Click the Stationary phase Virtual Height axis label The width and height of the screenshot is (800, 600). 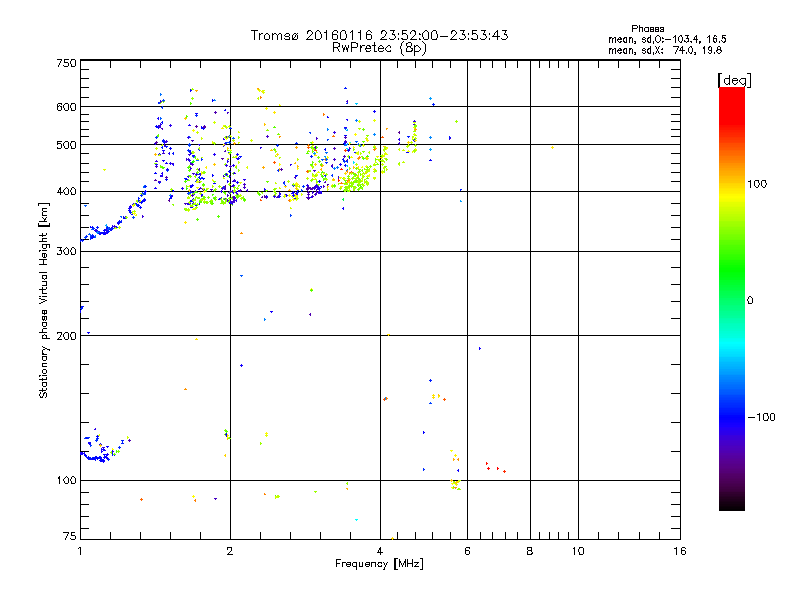44,302
